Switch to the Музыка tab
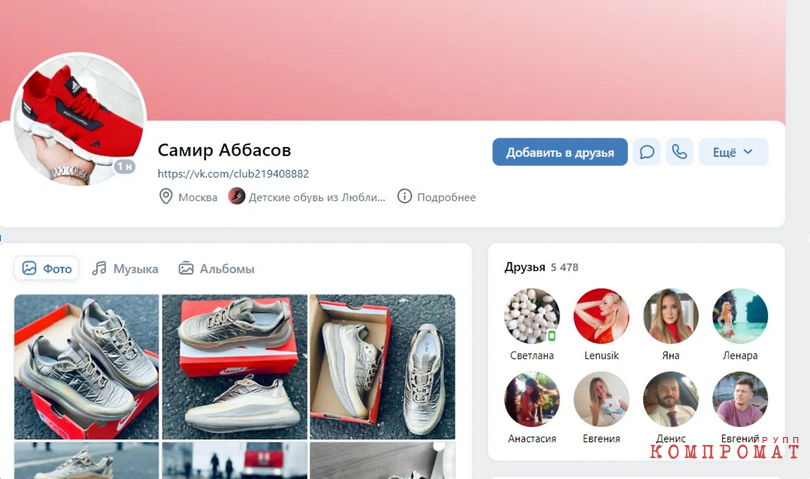810x479 pixels. [x=126, y=269]
